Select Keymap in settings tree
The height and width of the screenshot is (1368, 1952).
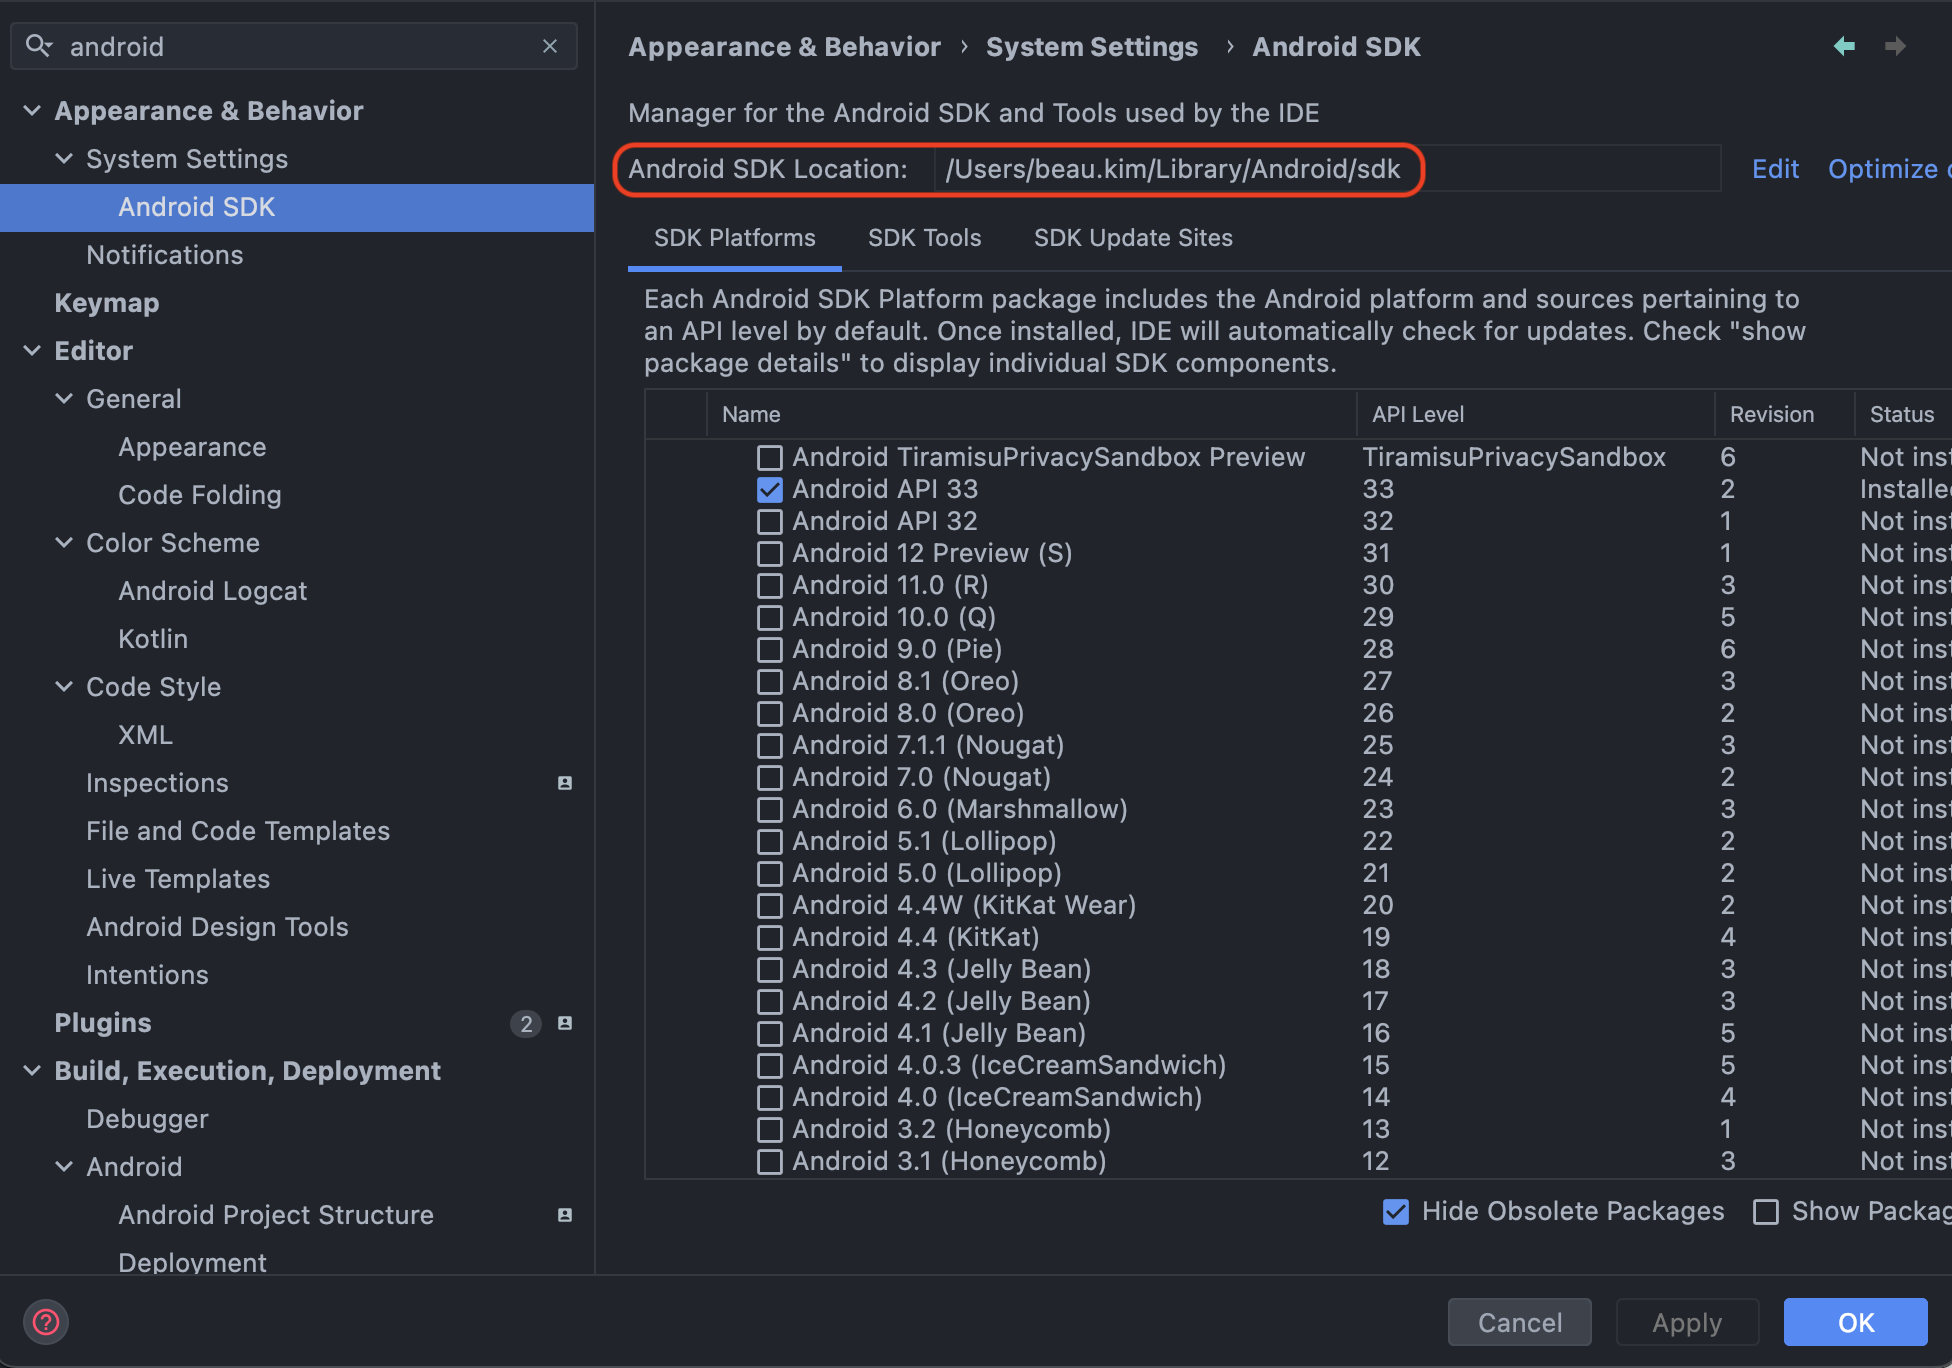click(x=107, y=303)
